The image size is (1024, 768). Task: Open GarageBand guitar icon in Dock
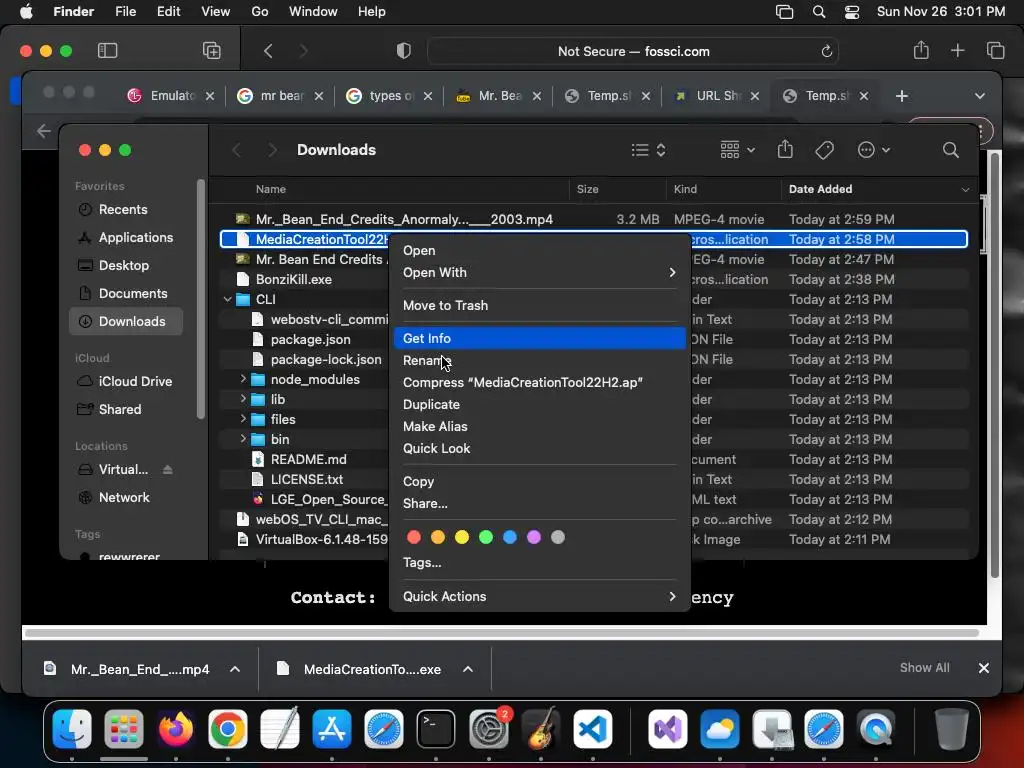541,728
